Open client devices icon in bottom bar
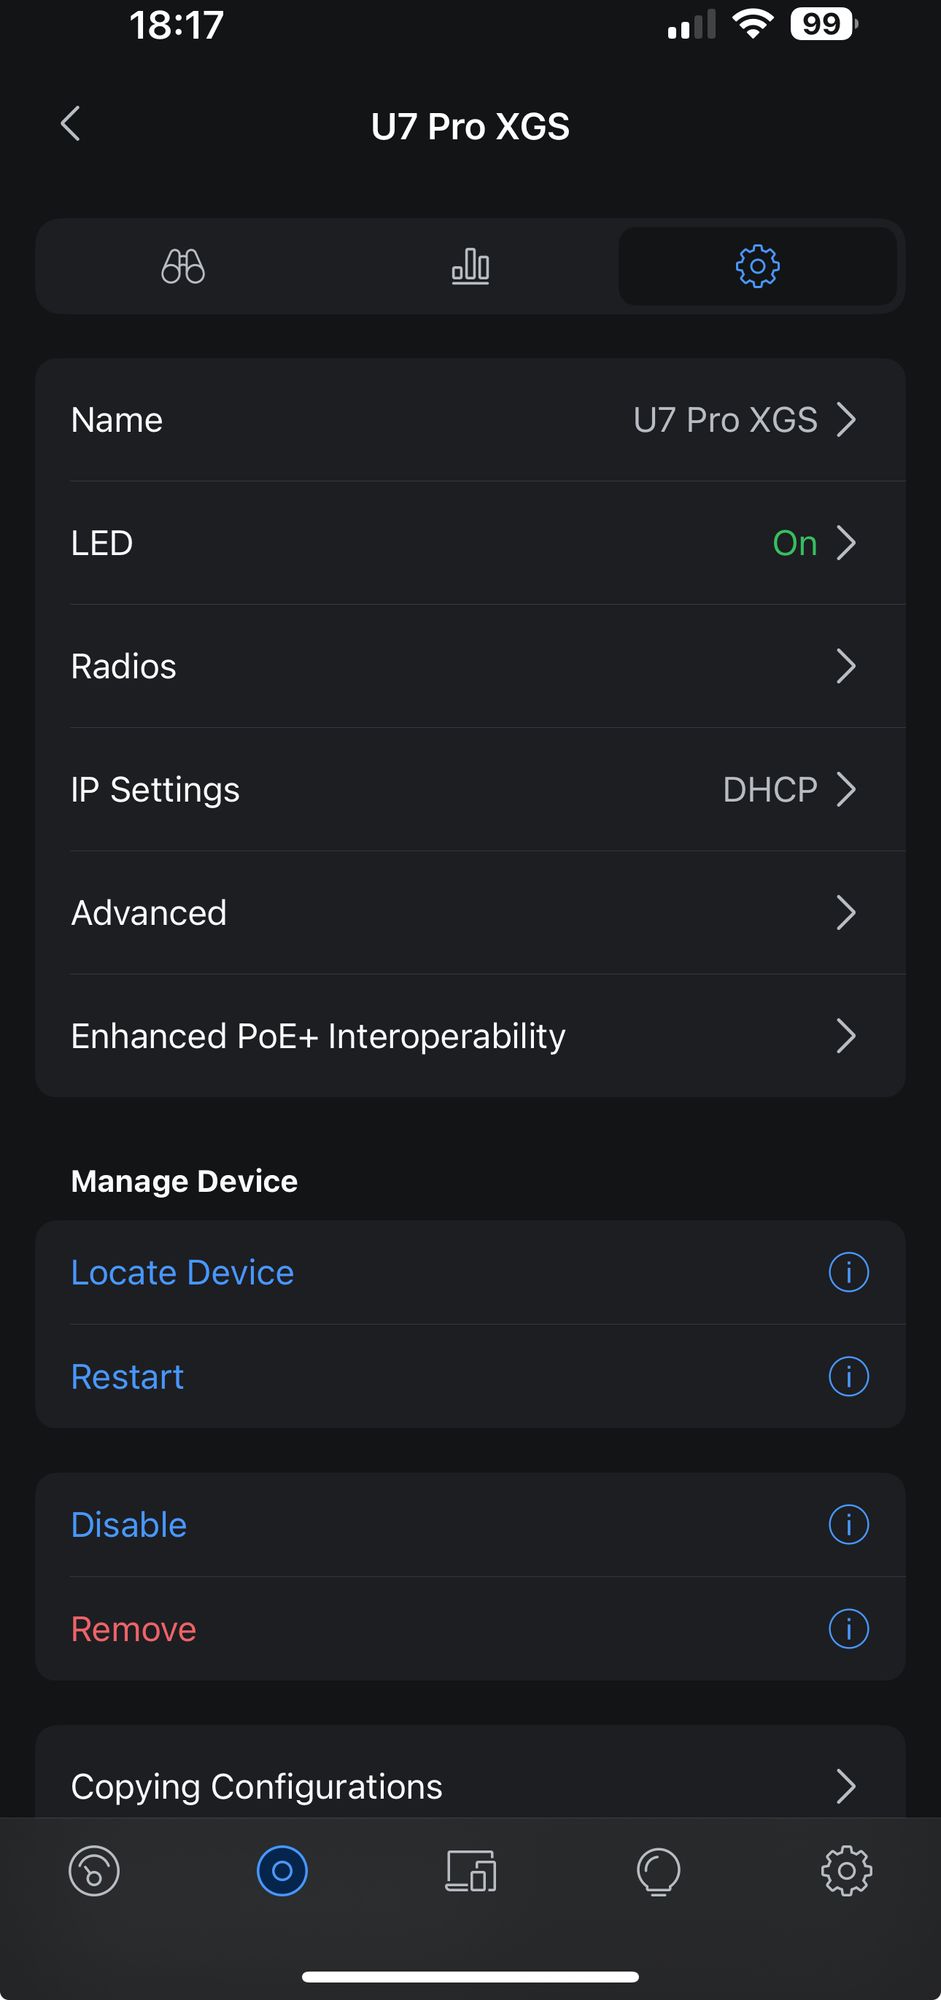Viewport: 941px width, 2000px height. pos(470,1871)
